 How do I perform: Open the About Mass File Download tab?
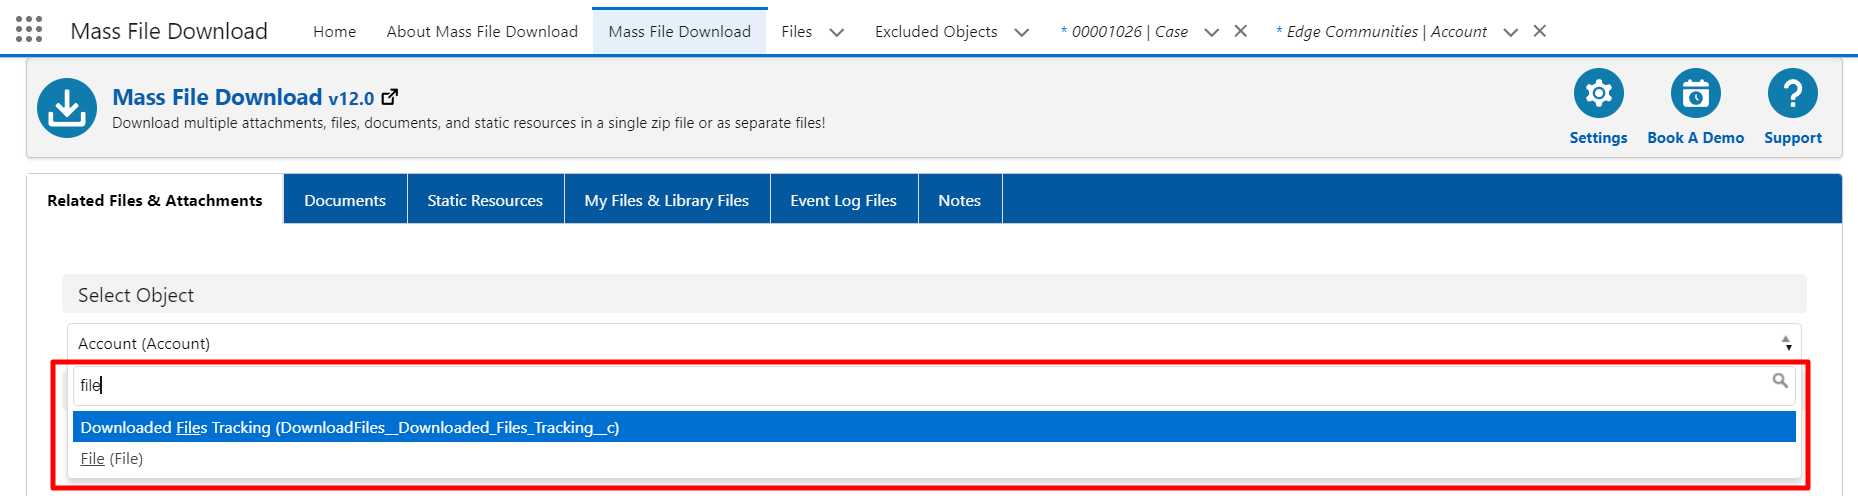pos(482,31)
